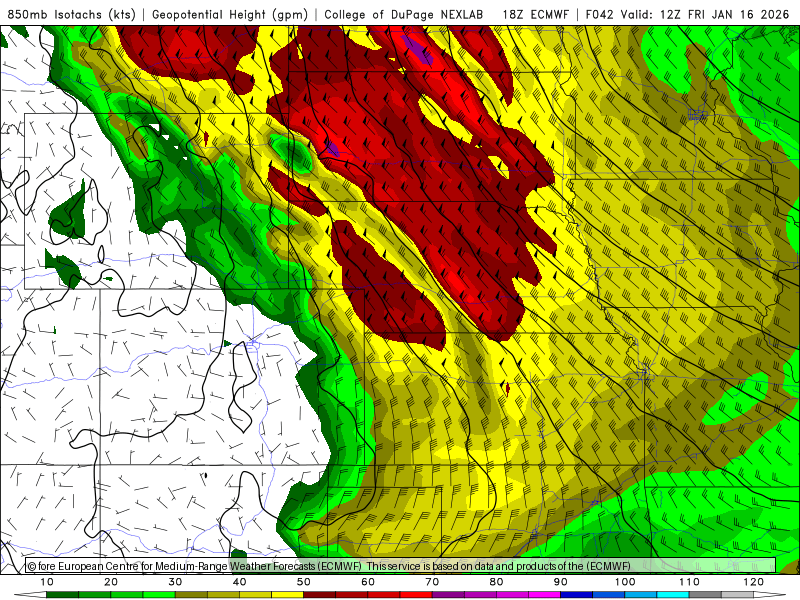This screenshot has height=600, width=800.
Task: Click the '10' label on the color scale
Action: pyautogui.click(x=46, y=582)
